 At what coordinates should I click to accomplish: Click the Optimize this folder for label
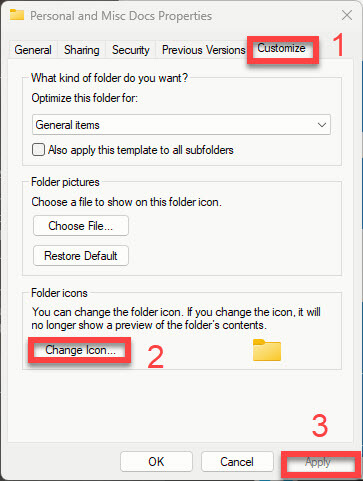(84, 98)
